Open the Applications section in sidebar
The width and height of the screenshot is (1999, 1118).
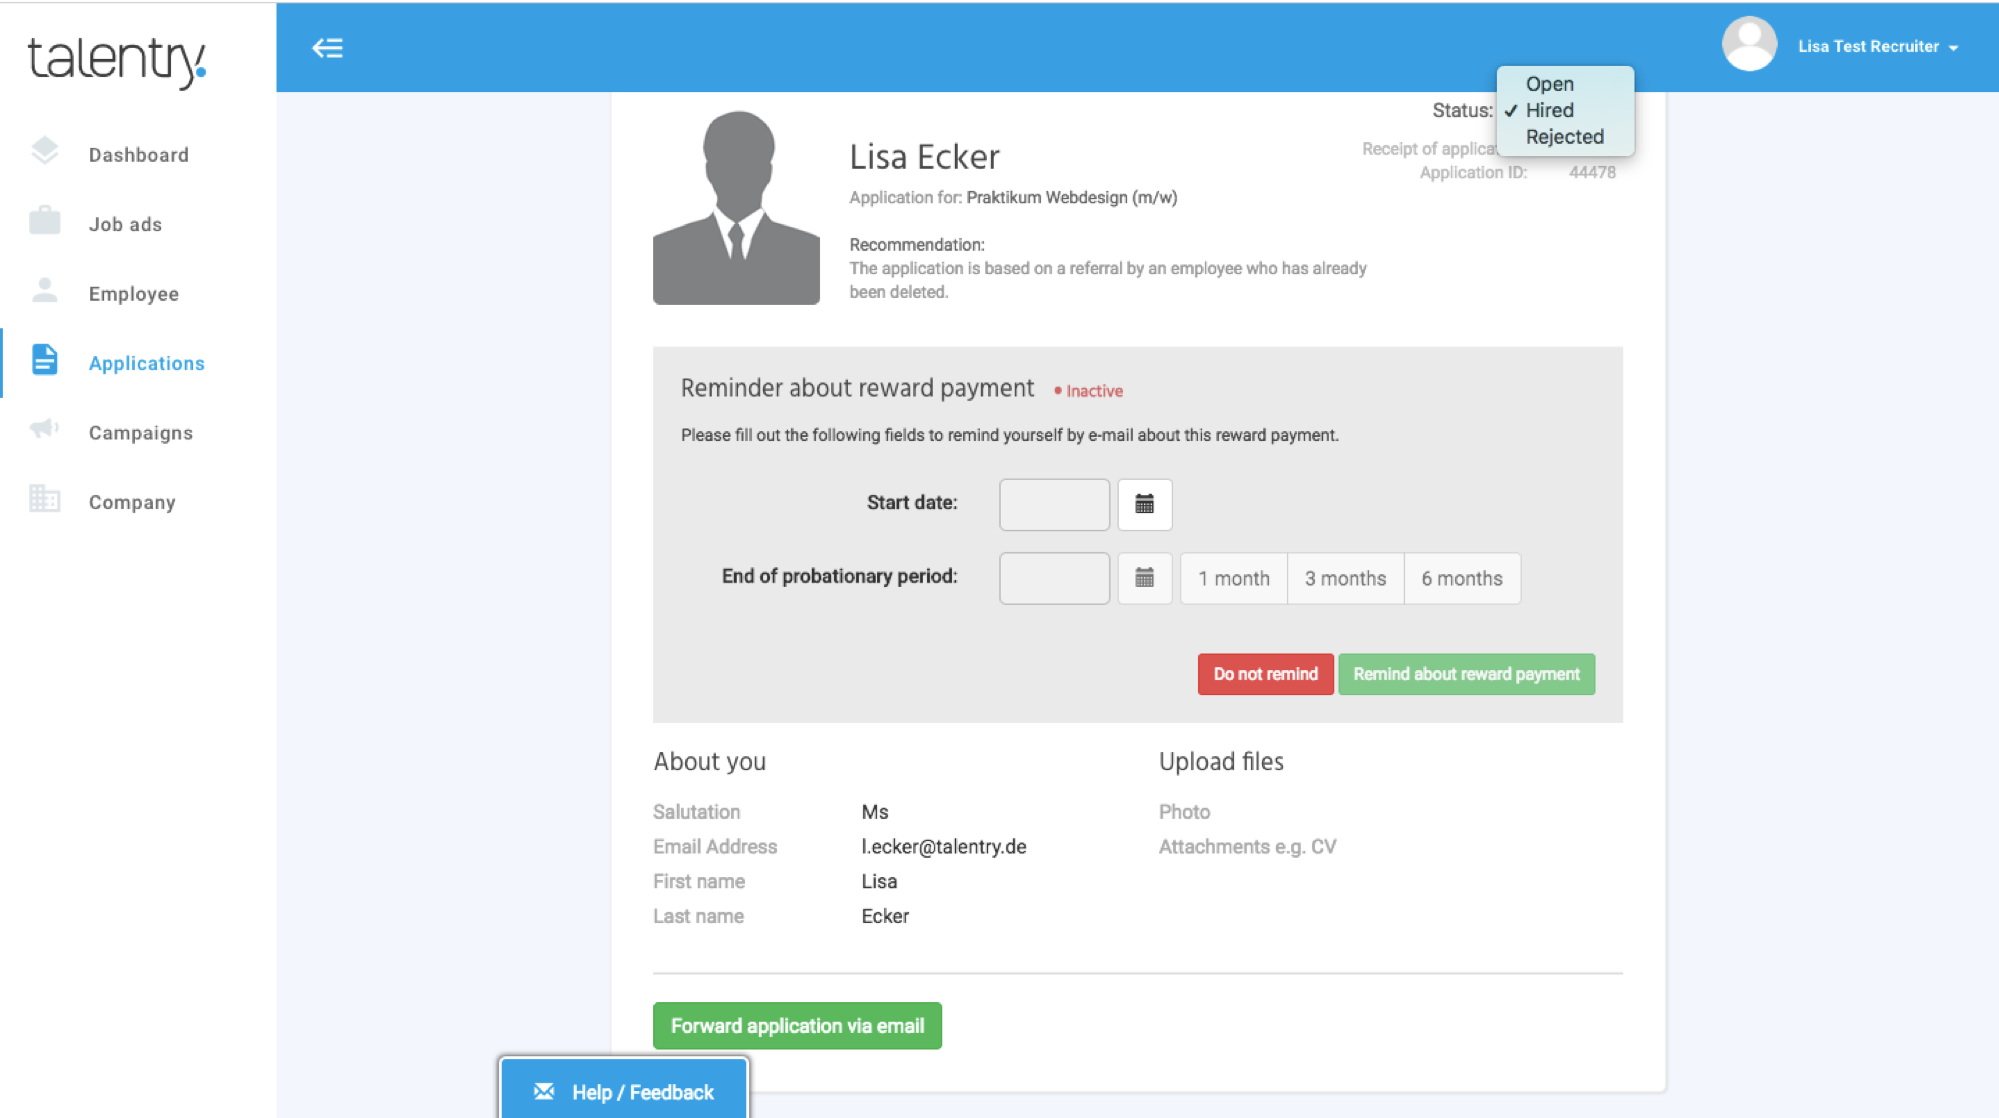click(146, 363)
